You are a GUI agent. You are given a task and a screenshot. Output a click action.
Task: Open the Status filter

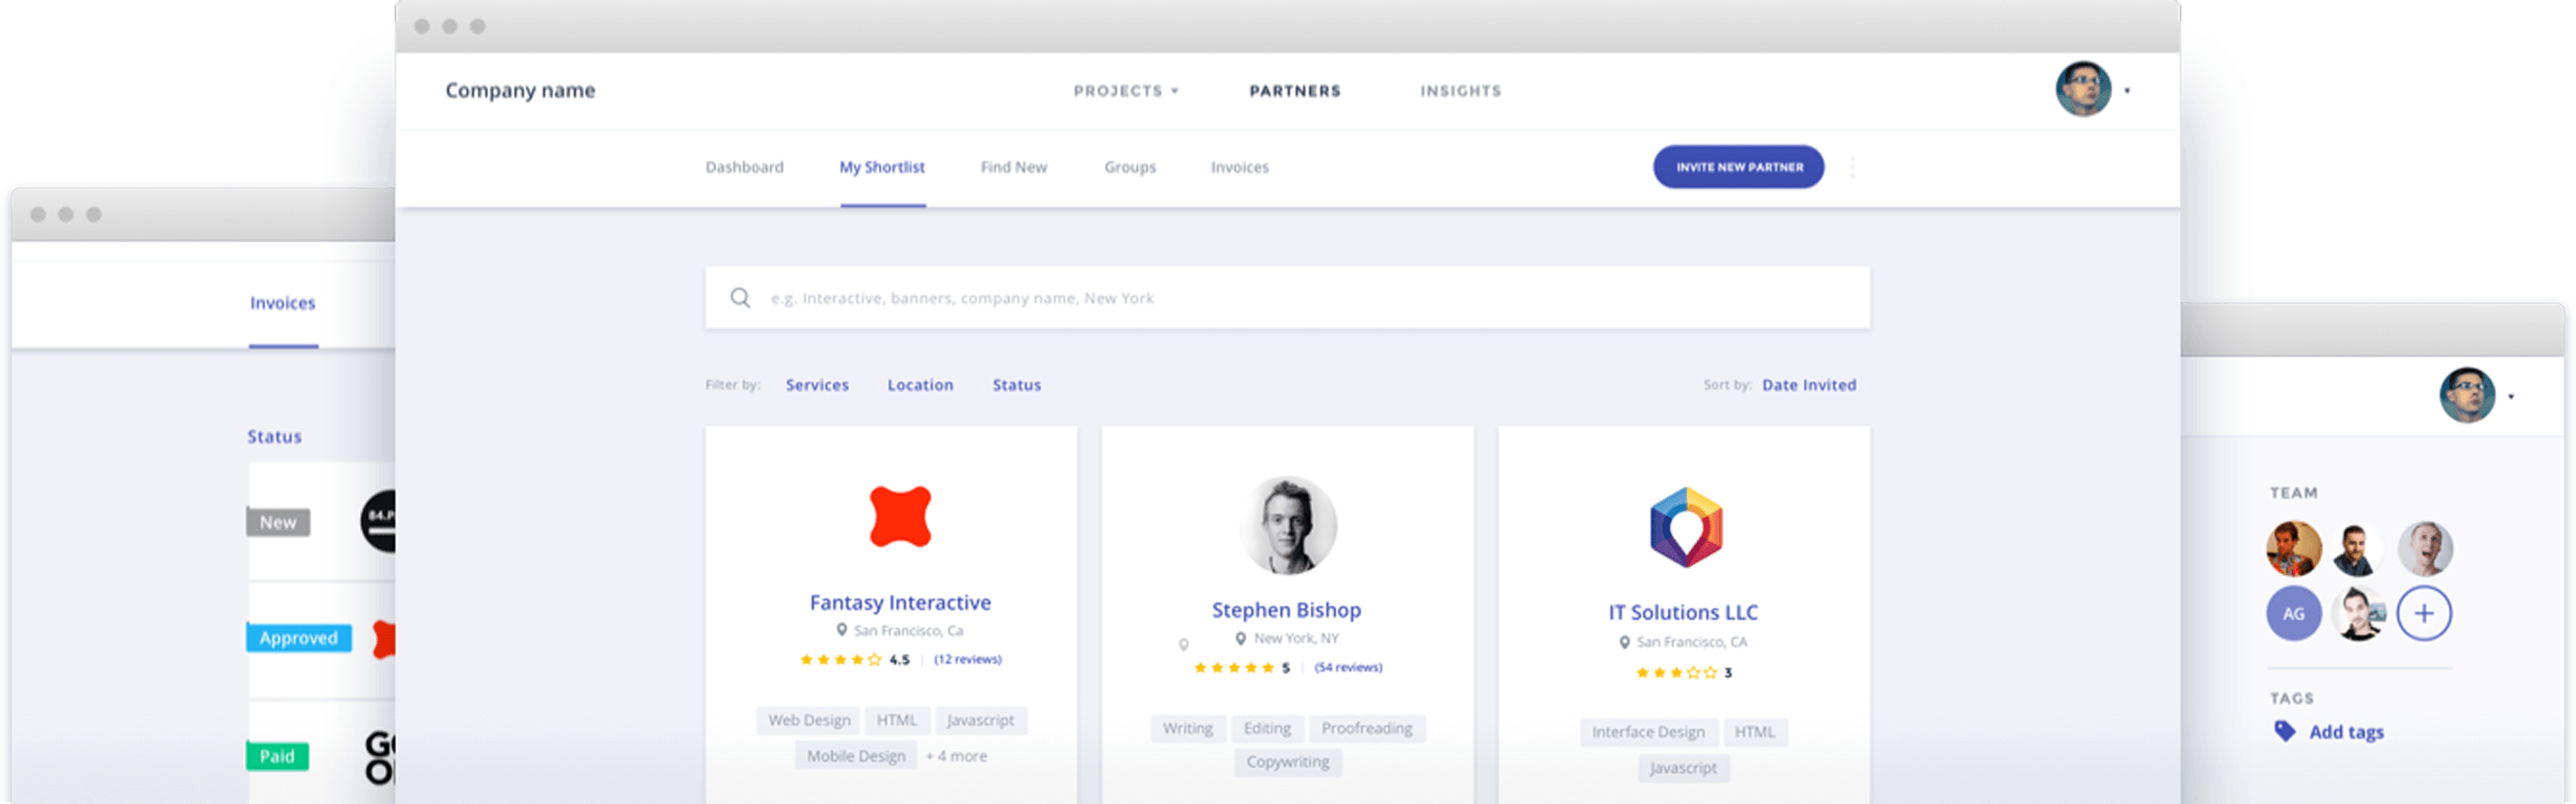pyautogui.click(x=1016, y=385)
